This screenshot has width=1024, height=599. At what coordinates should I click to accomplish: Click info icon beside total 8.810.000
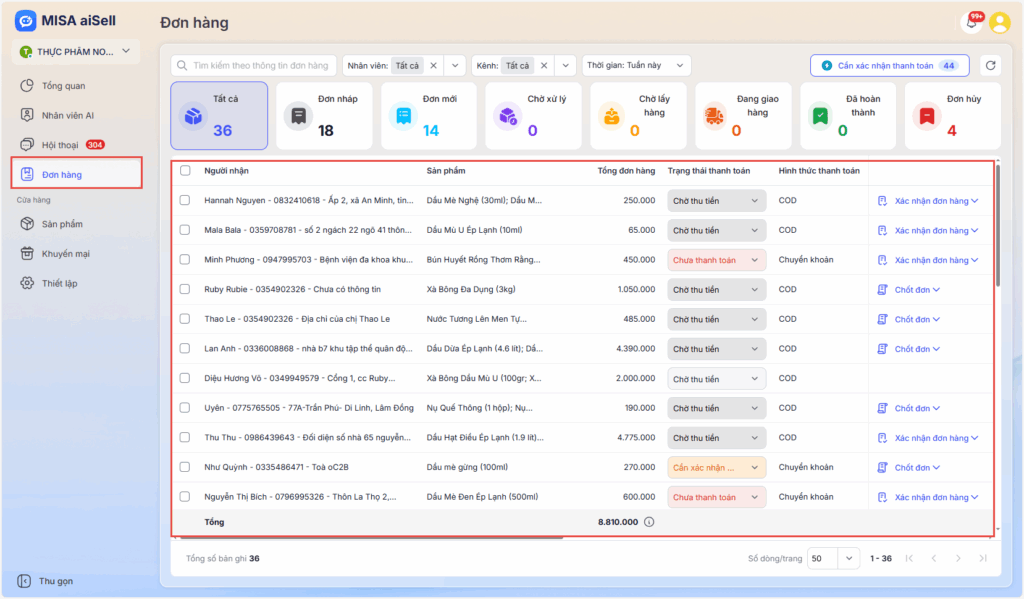pyautogui.click(x=649, y=522)
